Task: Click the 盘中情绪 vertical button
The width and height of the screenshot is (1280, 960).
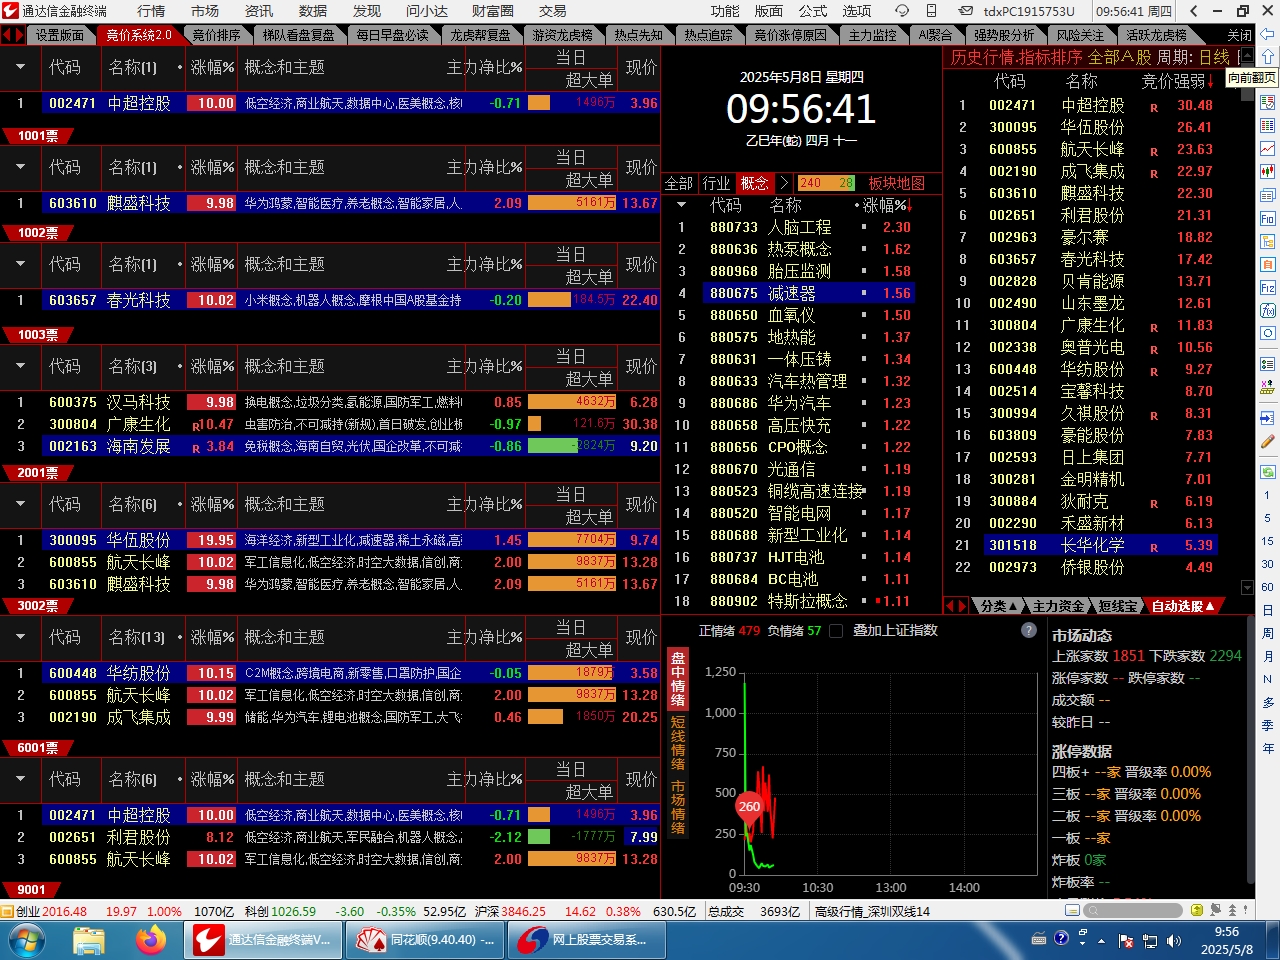Action: pos(678,679)
